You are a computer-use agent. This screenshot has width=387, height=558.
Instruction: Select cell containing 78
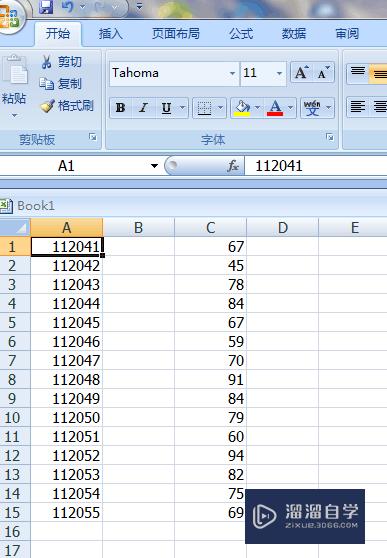point(210,284)
